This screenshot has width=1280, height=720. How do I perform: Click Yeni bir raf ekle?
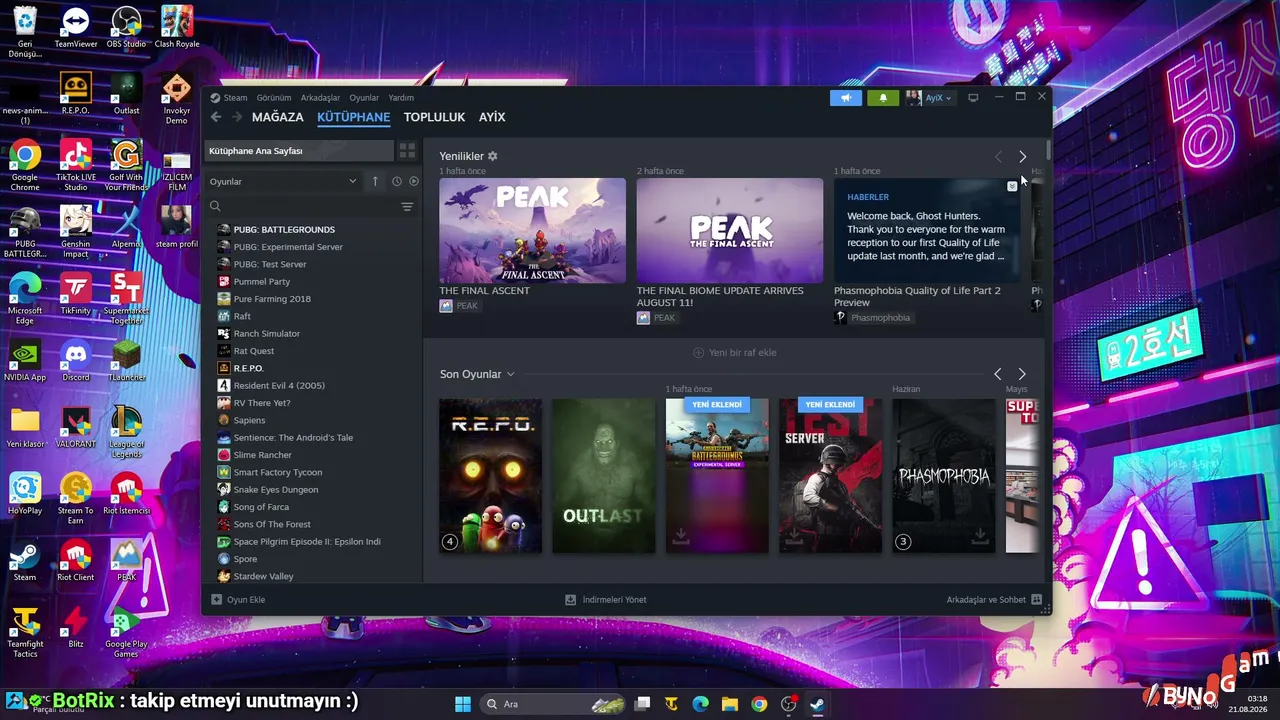click(x=734, y=353)
